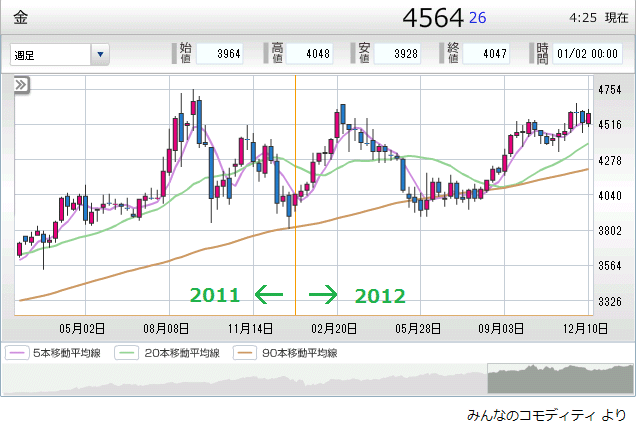This screenshot has height=435, width=636.
Task: Click the 安値 field showing 3928
Action: 397,54
